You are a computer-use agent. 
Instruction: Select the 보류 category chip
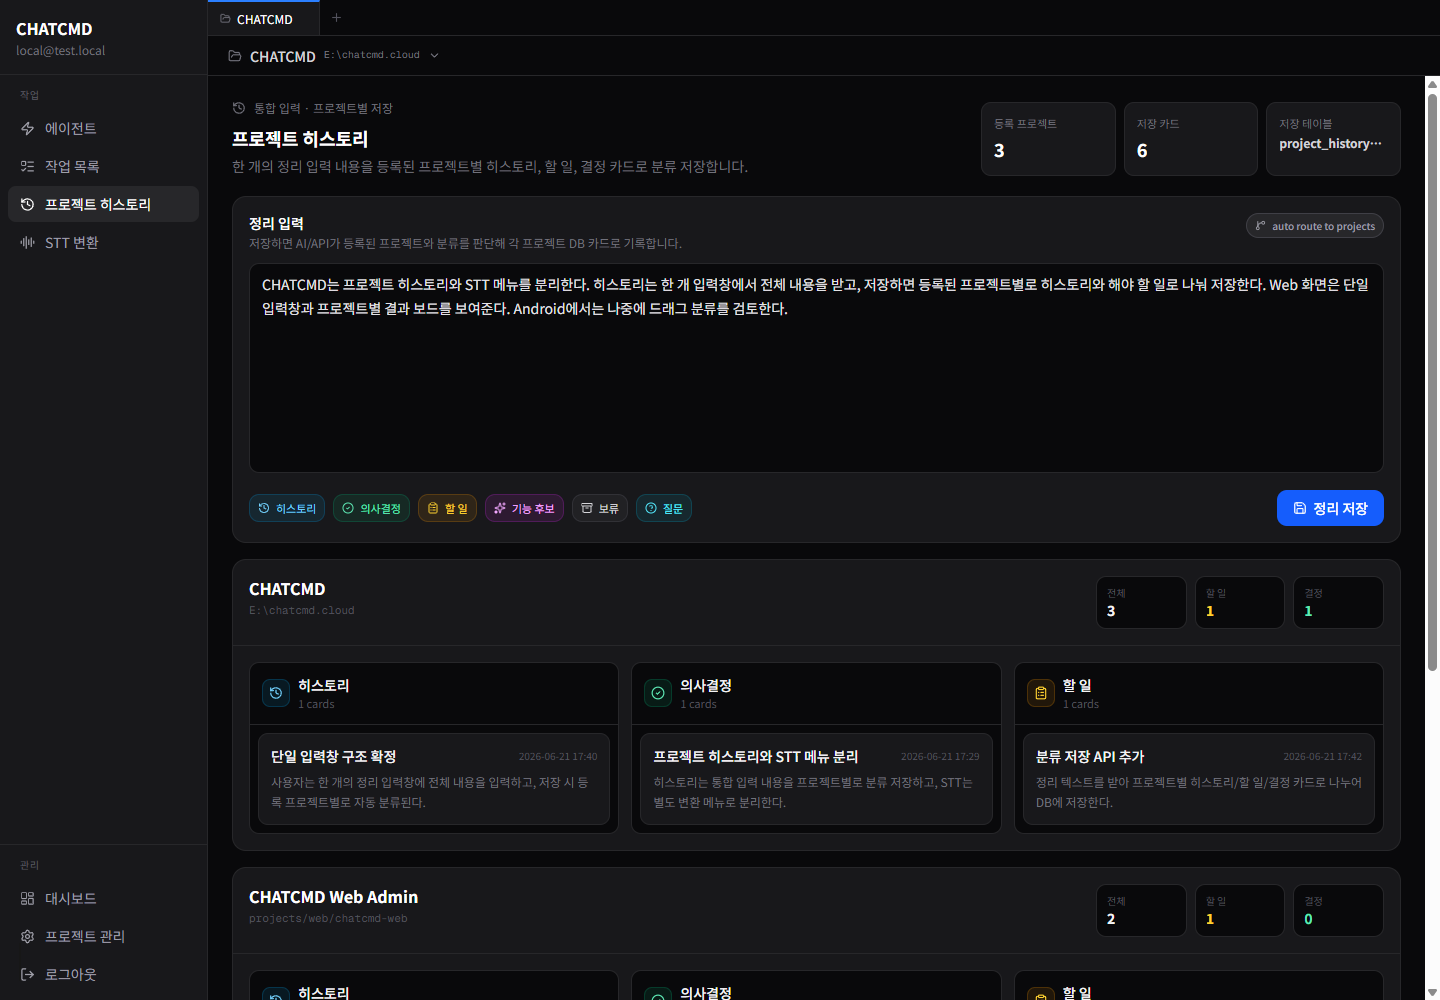[600, 508]
